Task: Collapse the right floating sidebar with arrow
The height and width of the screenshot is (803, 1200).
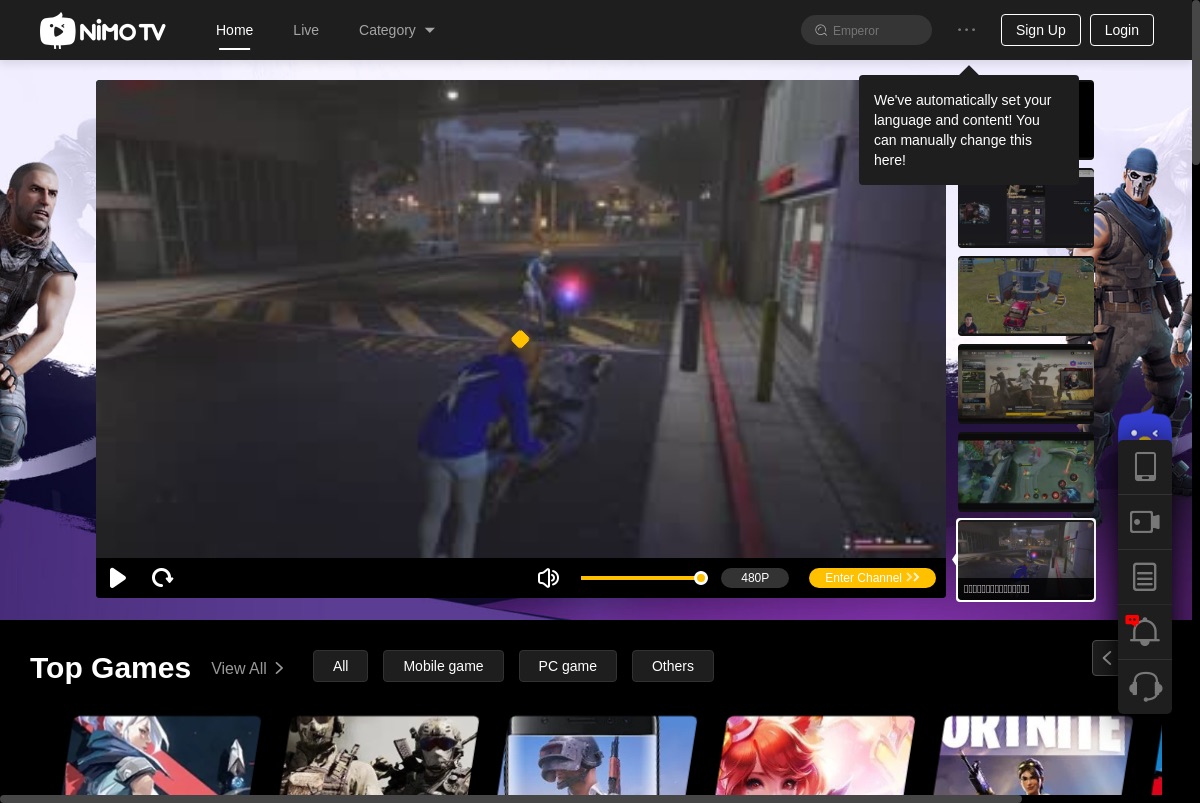Action: (x=1106, y=658)
